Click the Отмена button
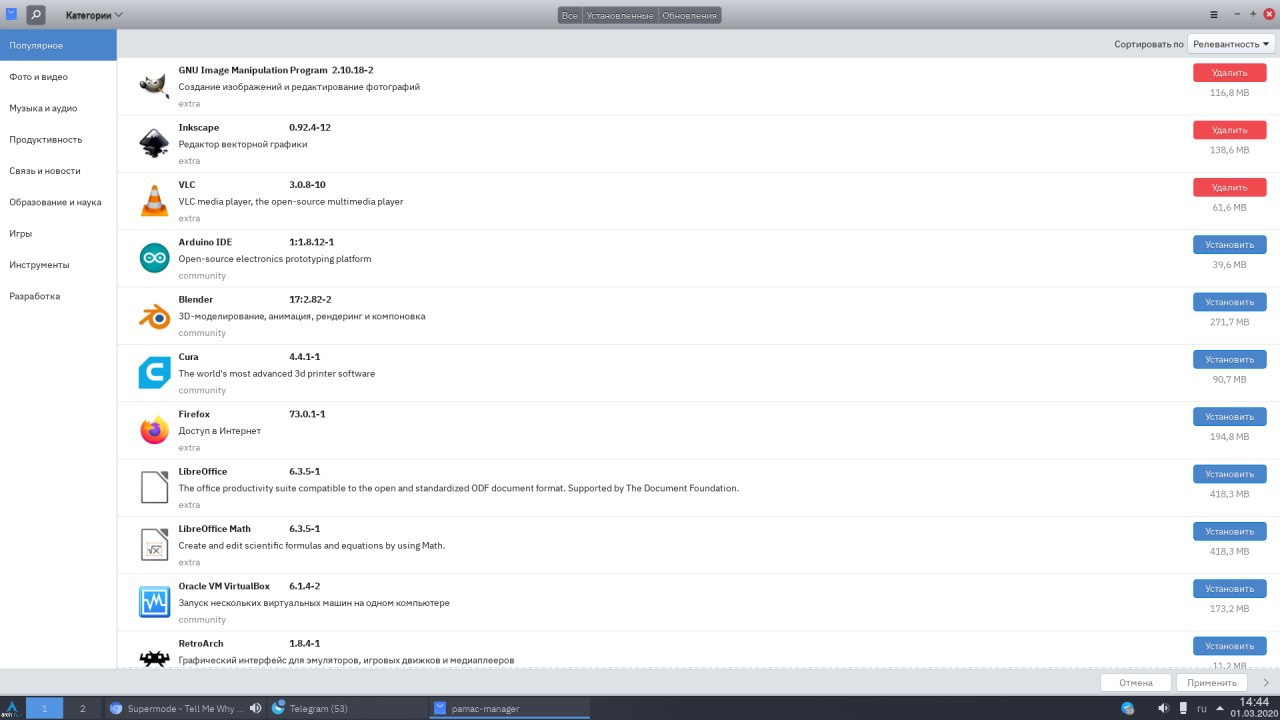 1136,683
